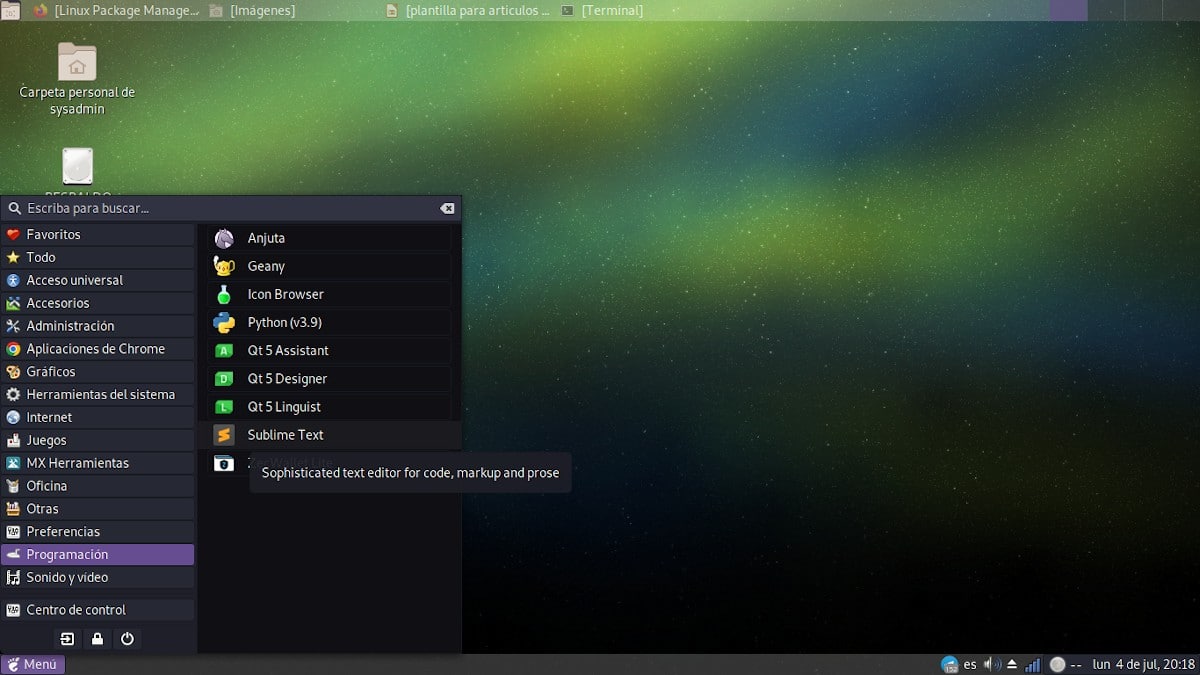Start Anjuta from Programación list
This screenshot has width=1200, height=675.
coord(266,239)
